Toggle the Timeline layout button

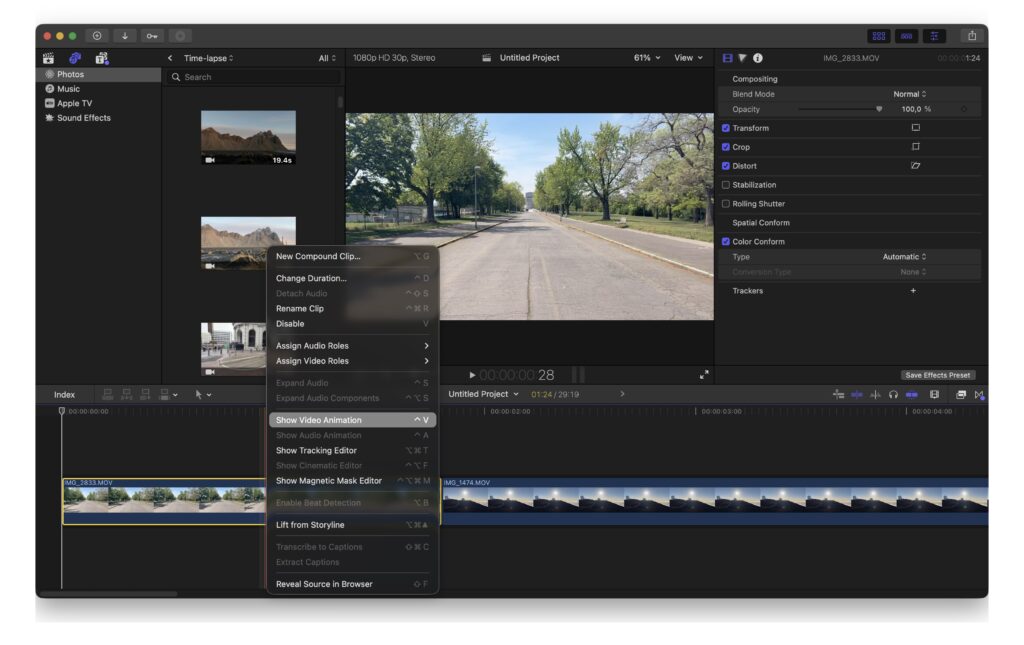coord(906,36)
